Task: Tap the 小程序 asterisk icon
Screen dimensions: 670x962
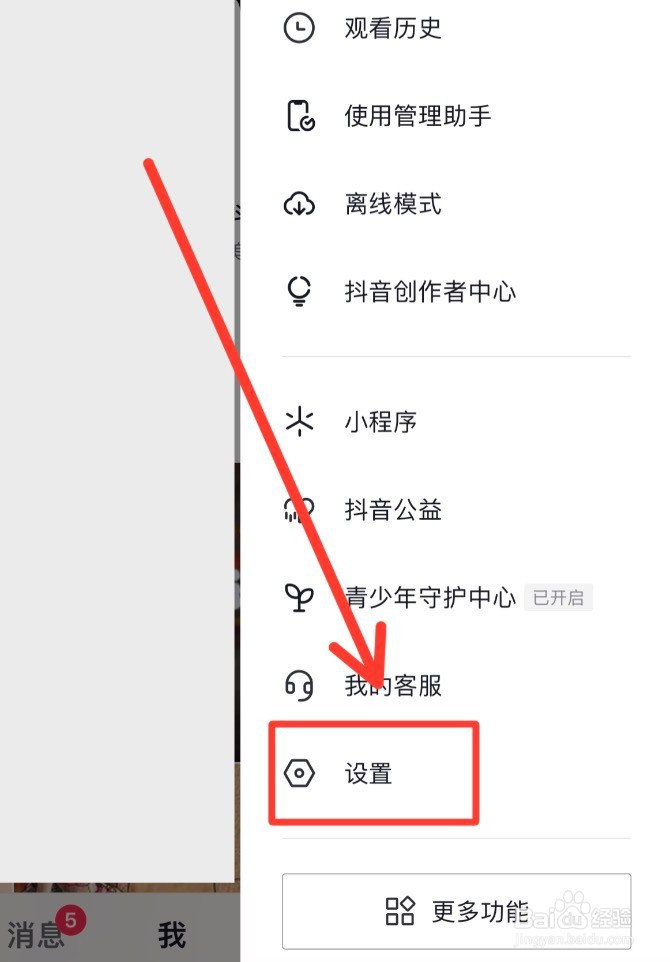Action: coord(299,421)
